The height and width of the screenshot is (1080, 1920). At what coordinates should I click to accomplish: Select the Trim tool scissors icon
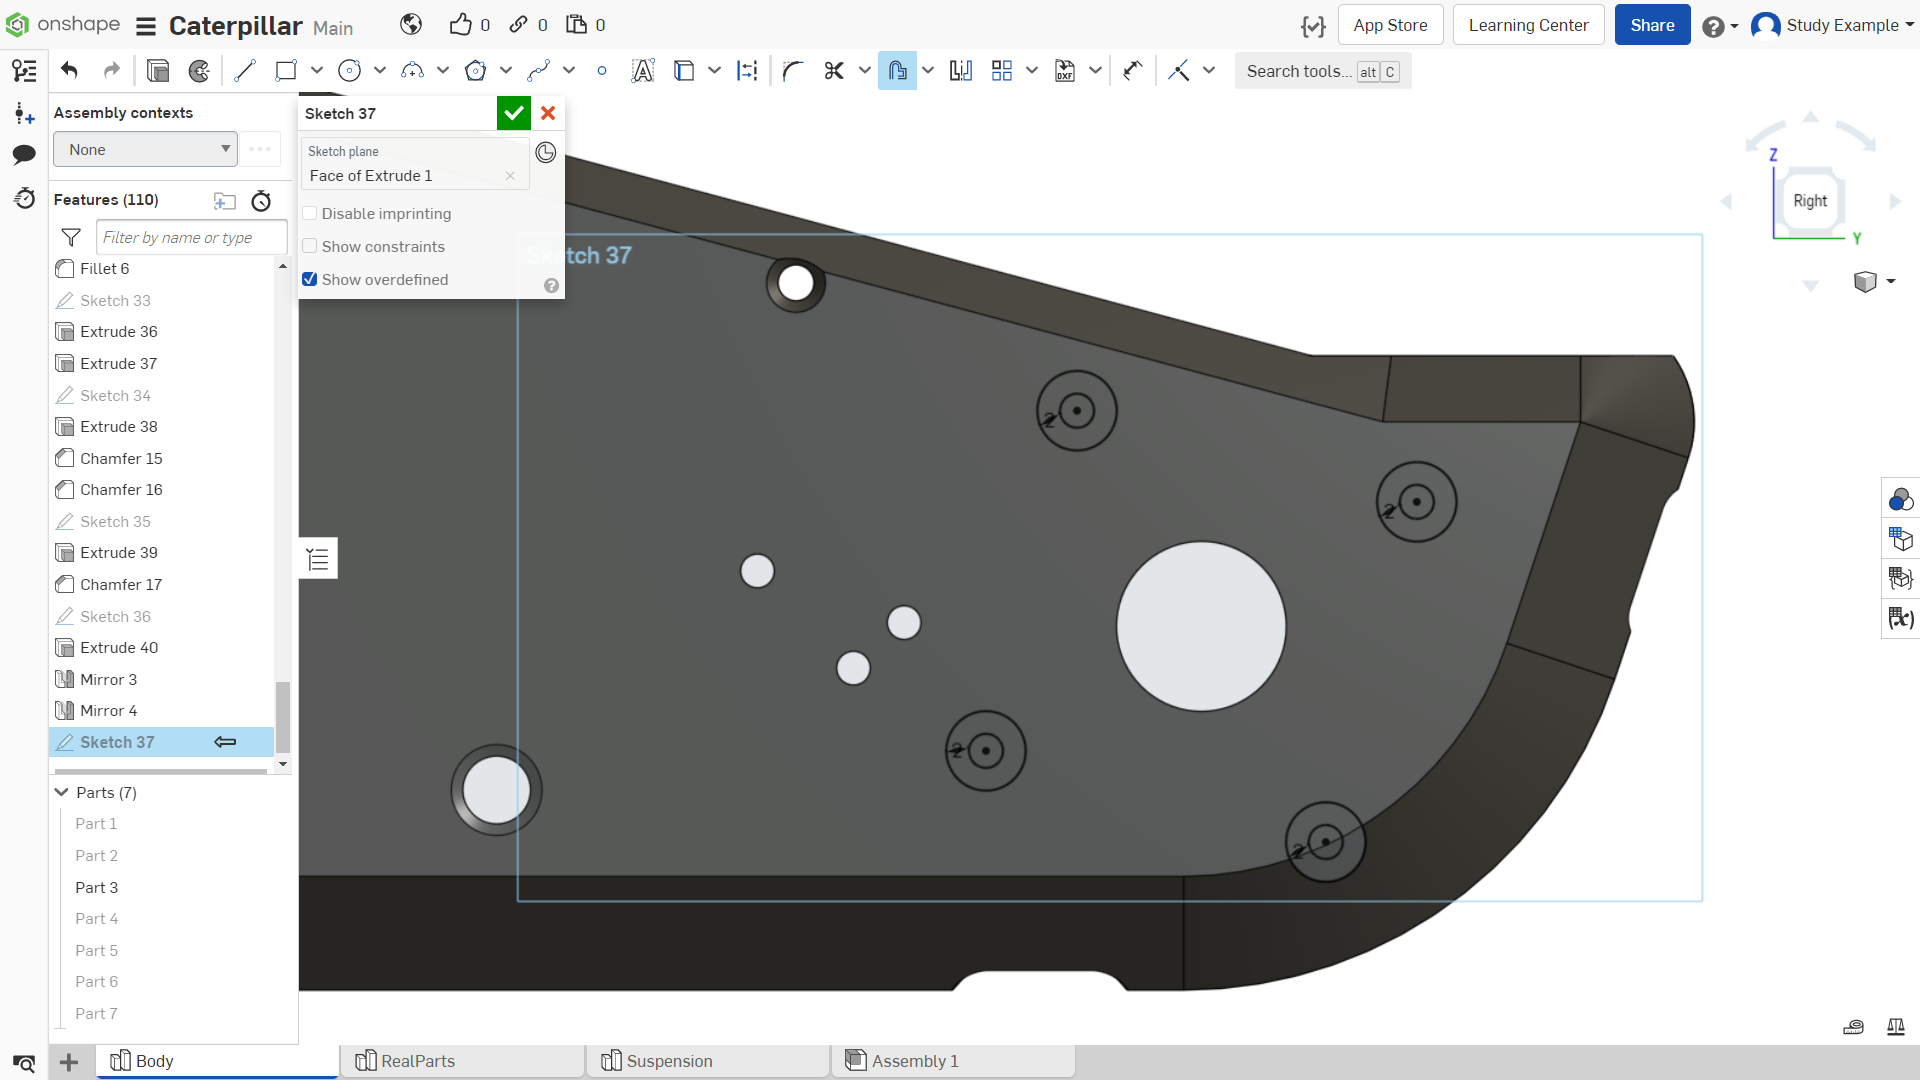pyautogui.click(x=834, y=71)
